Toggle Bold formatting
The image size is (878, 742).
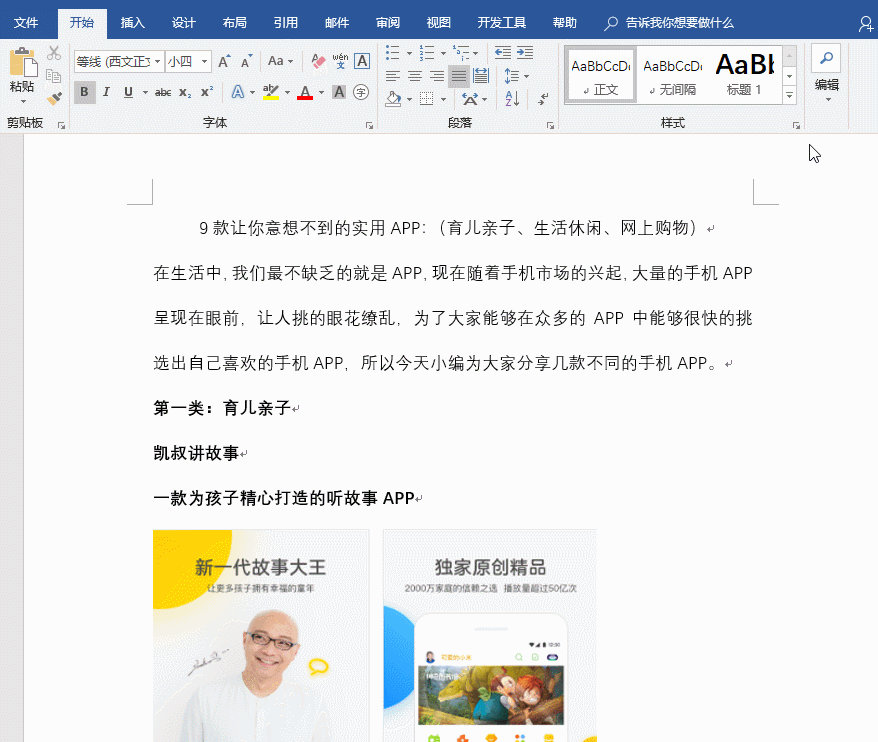tap(84, 93)
